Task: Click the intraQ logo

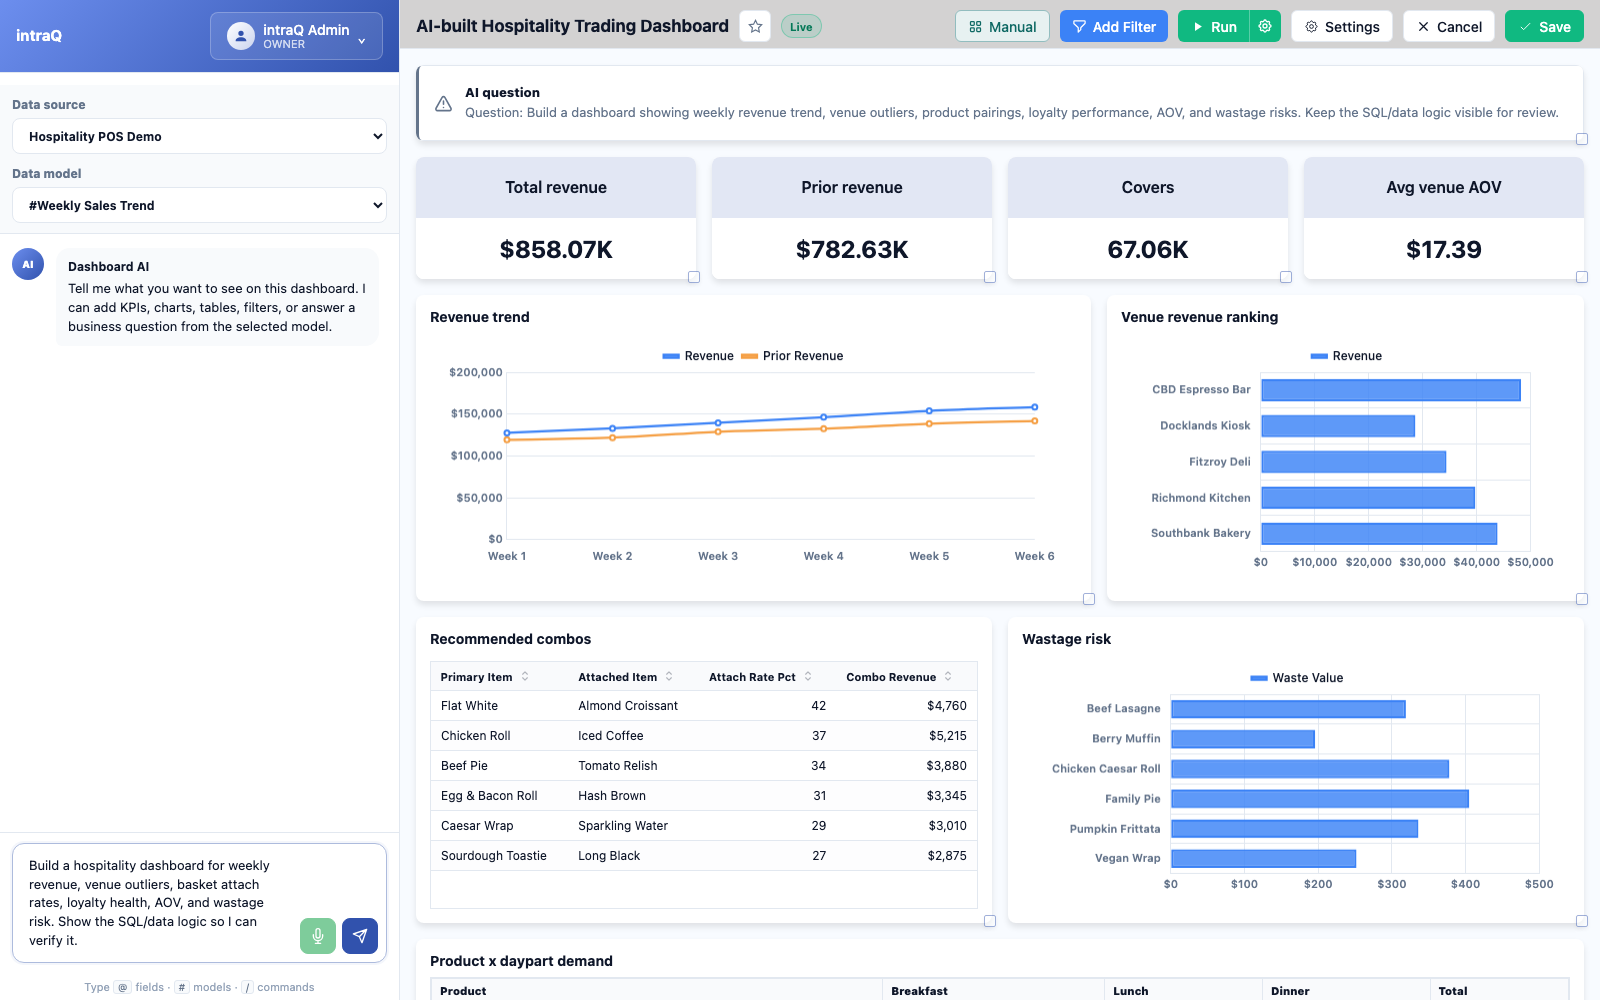Action: click(39, 36)
